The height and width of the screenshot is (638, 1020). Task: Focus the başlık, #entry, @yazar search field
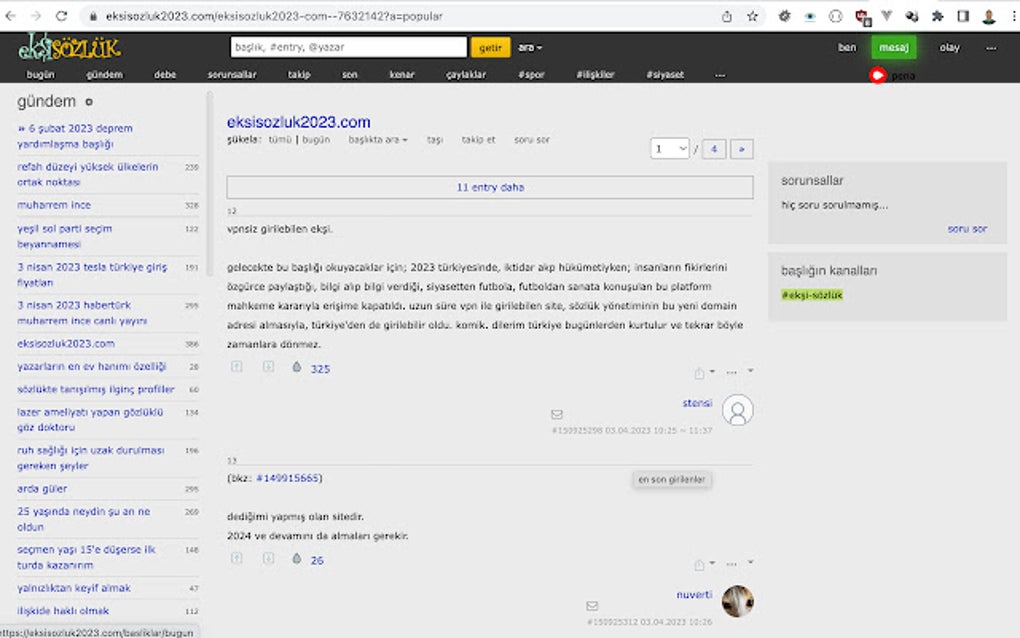pos(349,47)
